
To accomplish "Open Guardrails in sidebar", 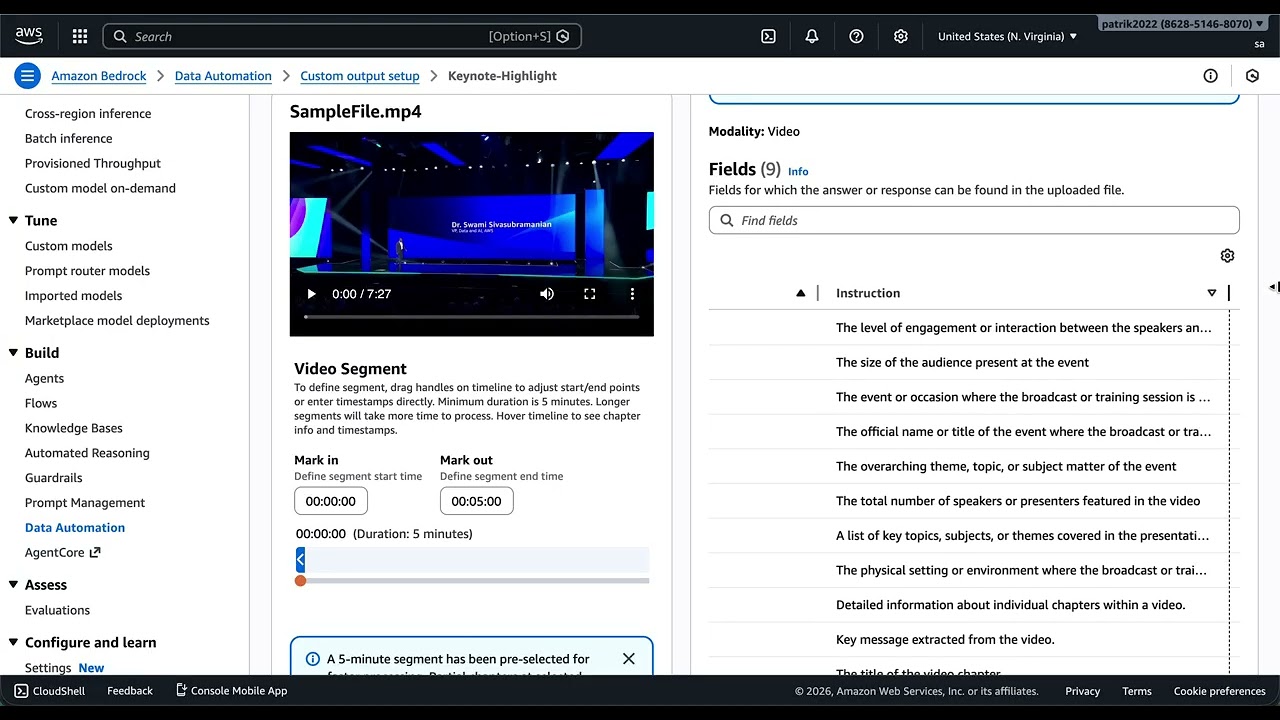I will tap(54, 478).
